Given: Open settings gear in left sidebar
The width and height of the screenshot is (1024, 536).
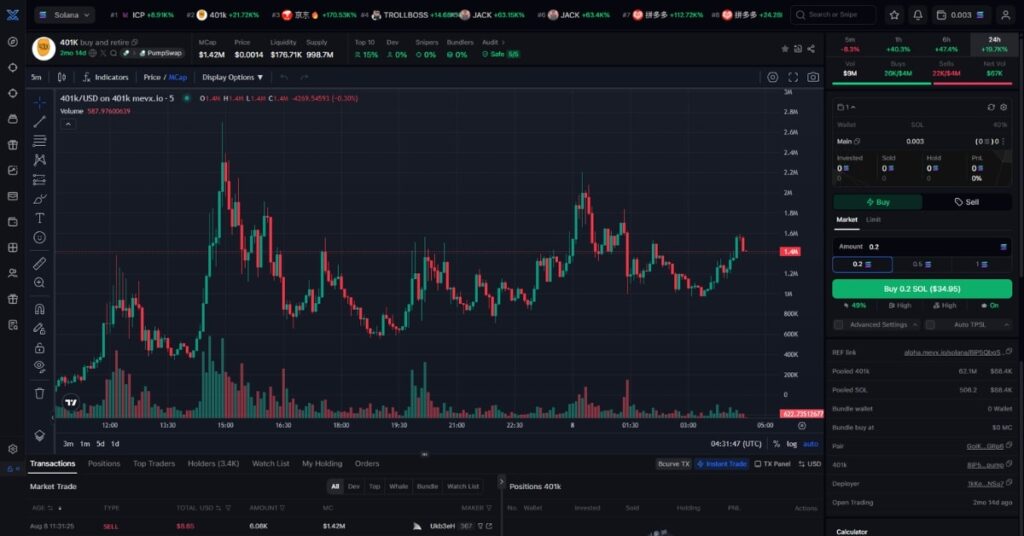Looking at the screenshot, I should (12, 449).
